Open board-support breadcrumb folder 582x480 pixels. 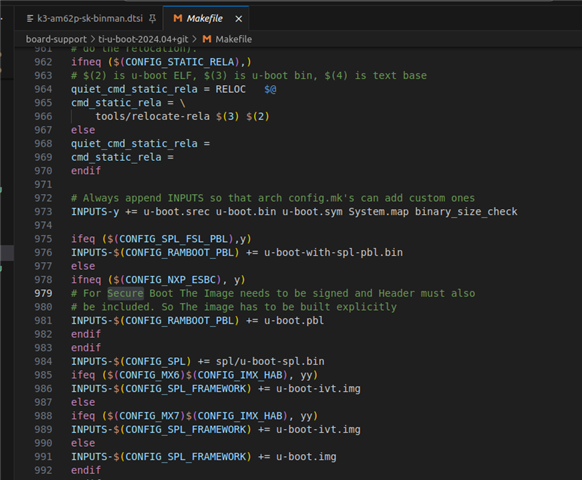pos(56,39)
